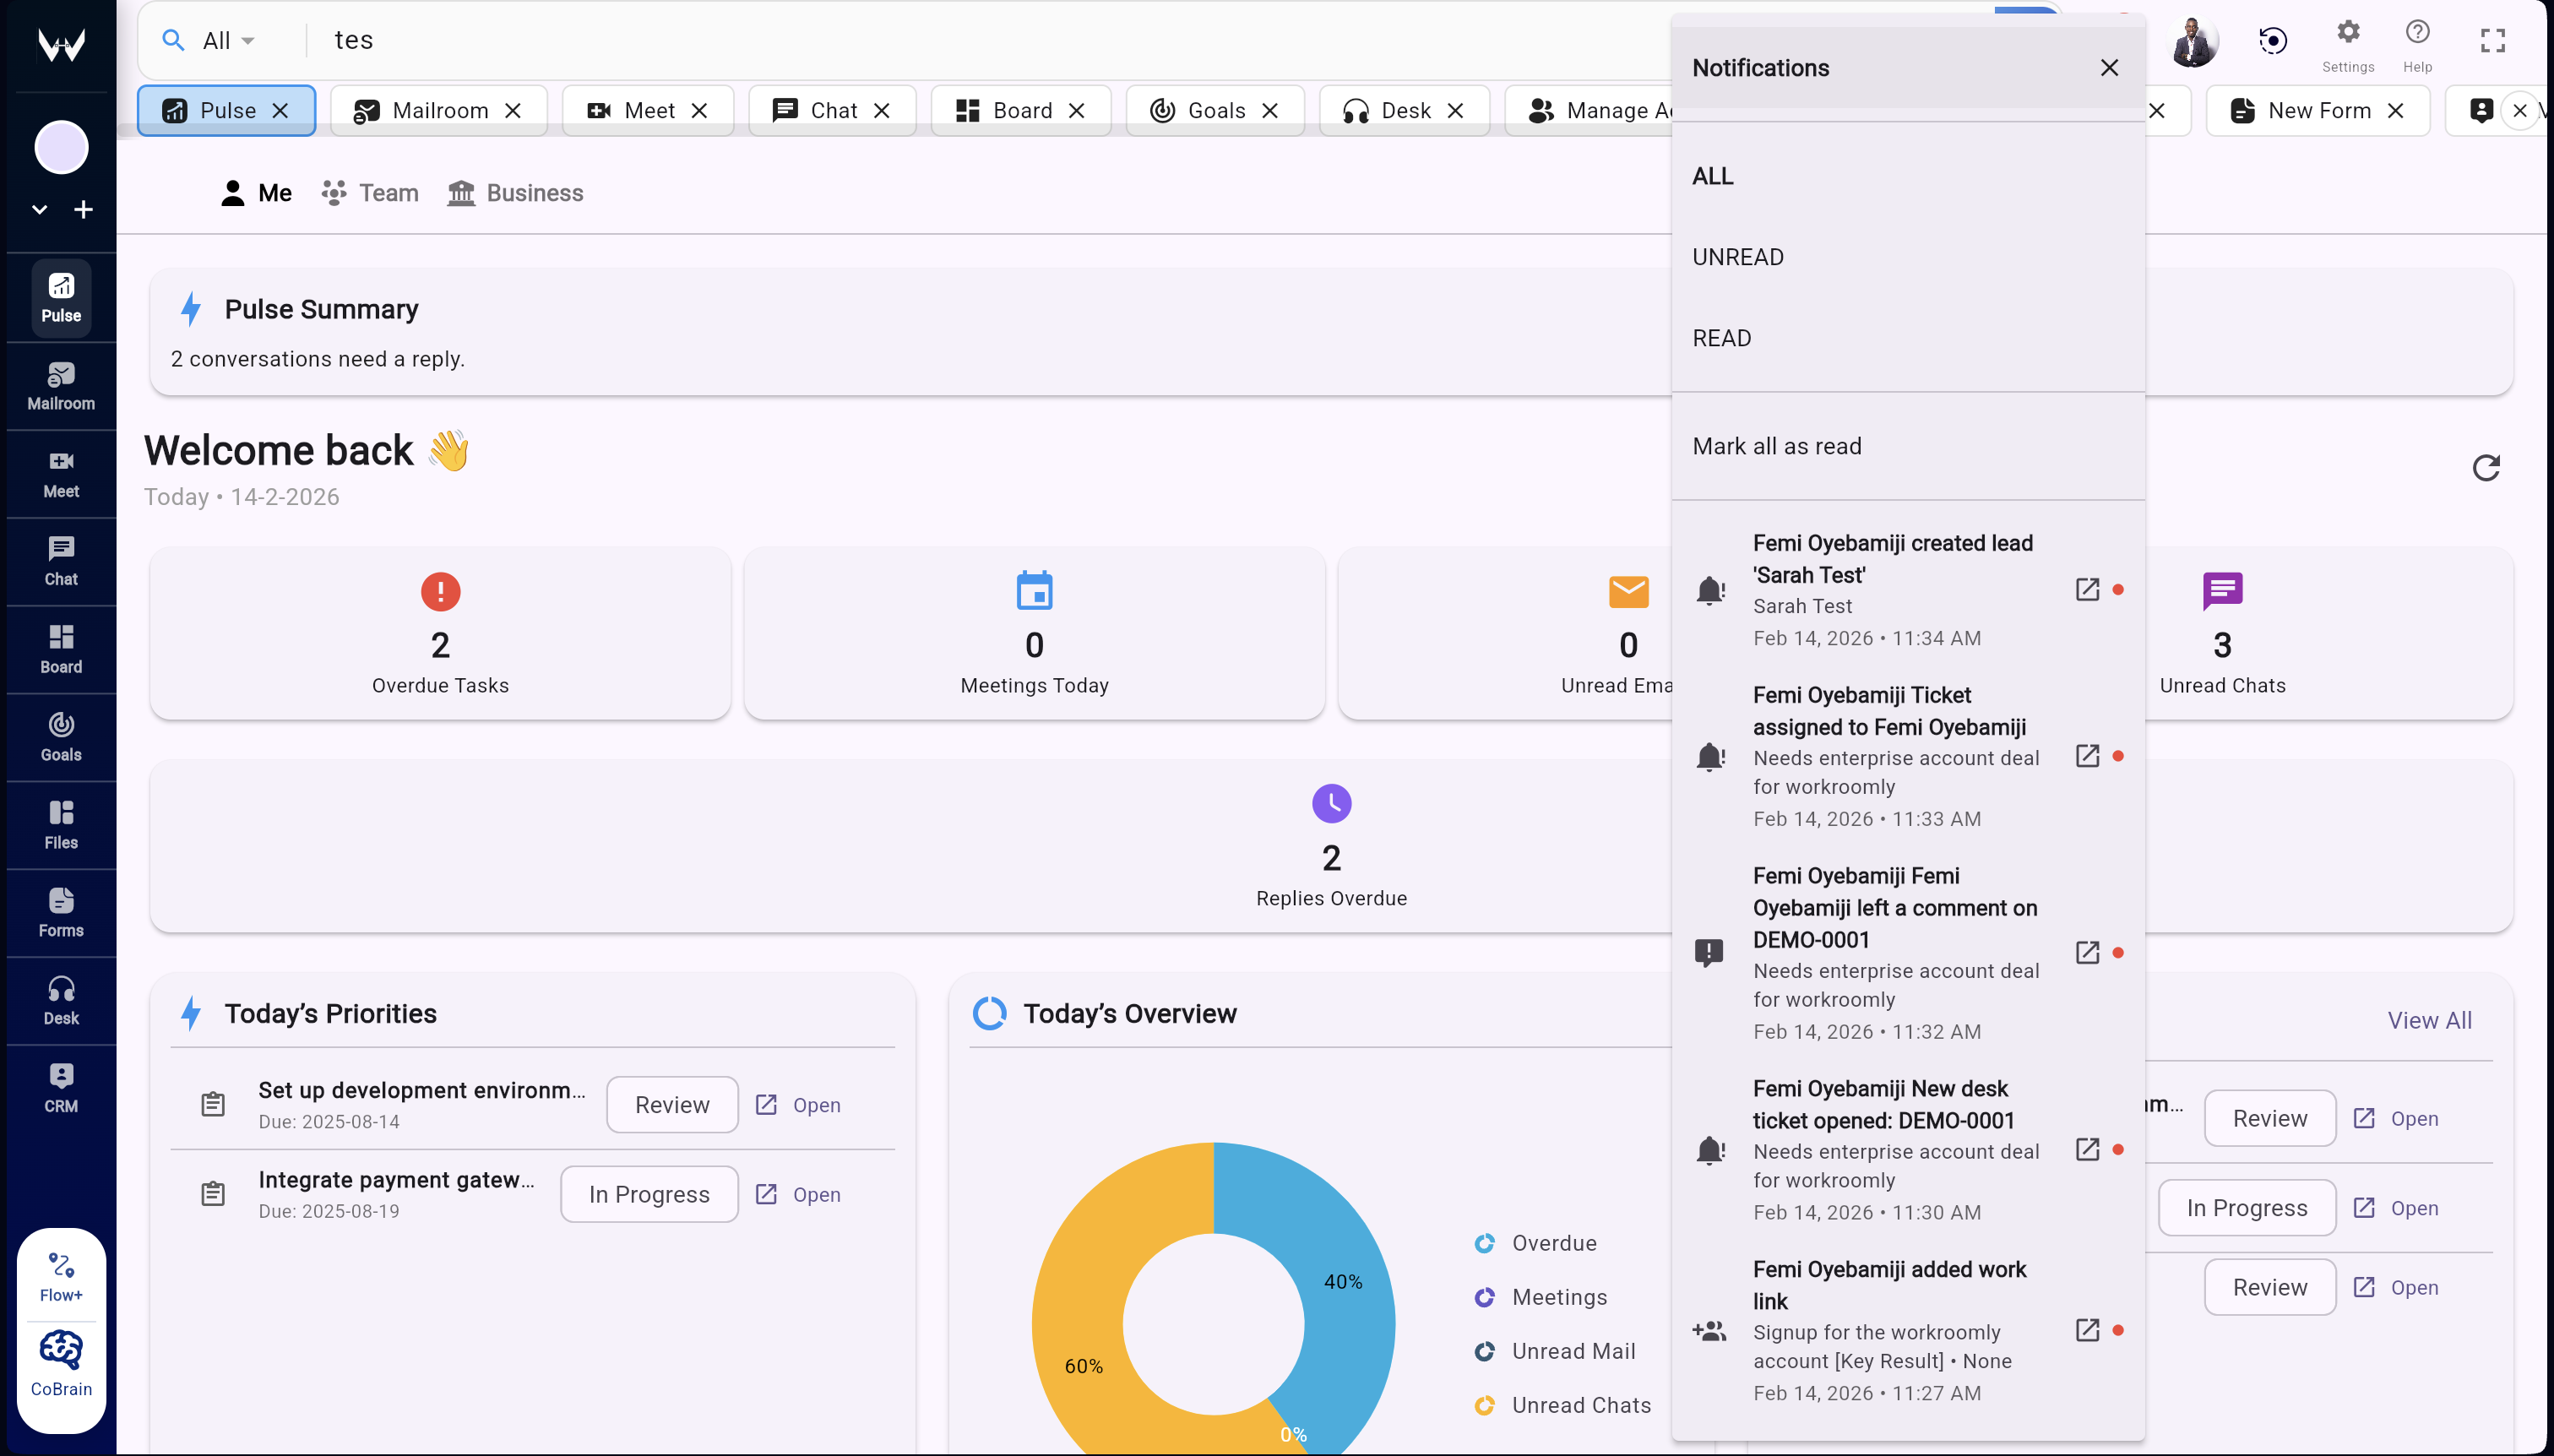The height and width of the screenshot is (1456, 2554).
Task: Switch to the Board tab
Action: click(1020, 110)
